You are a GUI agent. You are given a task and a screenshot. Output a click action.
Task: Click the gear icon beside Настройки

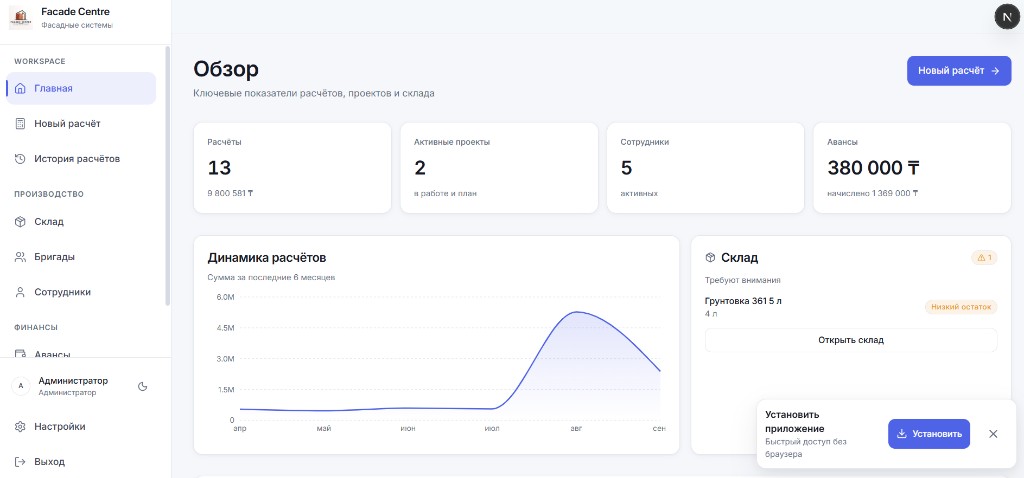pyautogui.click(x=20, y=426)
